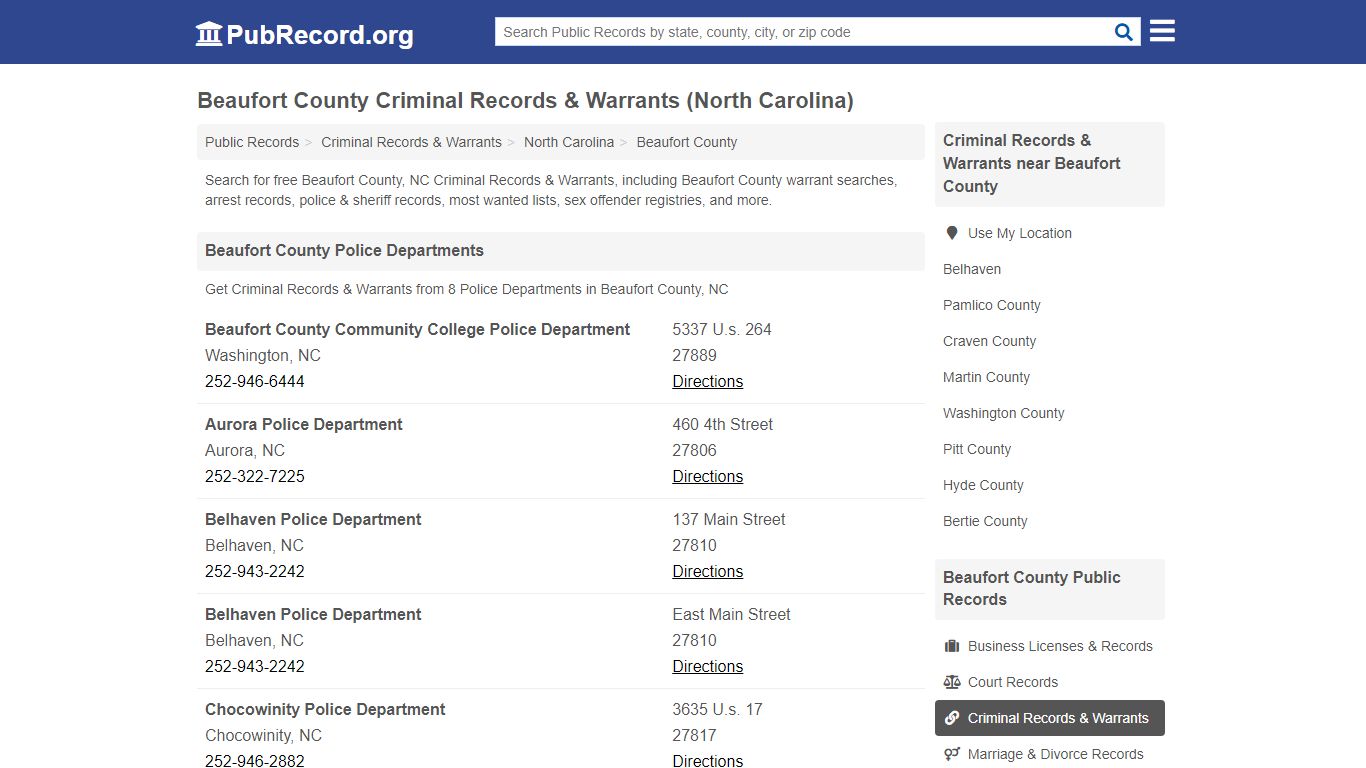
Task: Open Pamlico County records
Action: pyautogui.click(x=992, y=305)
